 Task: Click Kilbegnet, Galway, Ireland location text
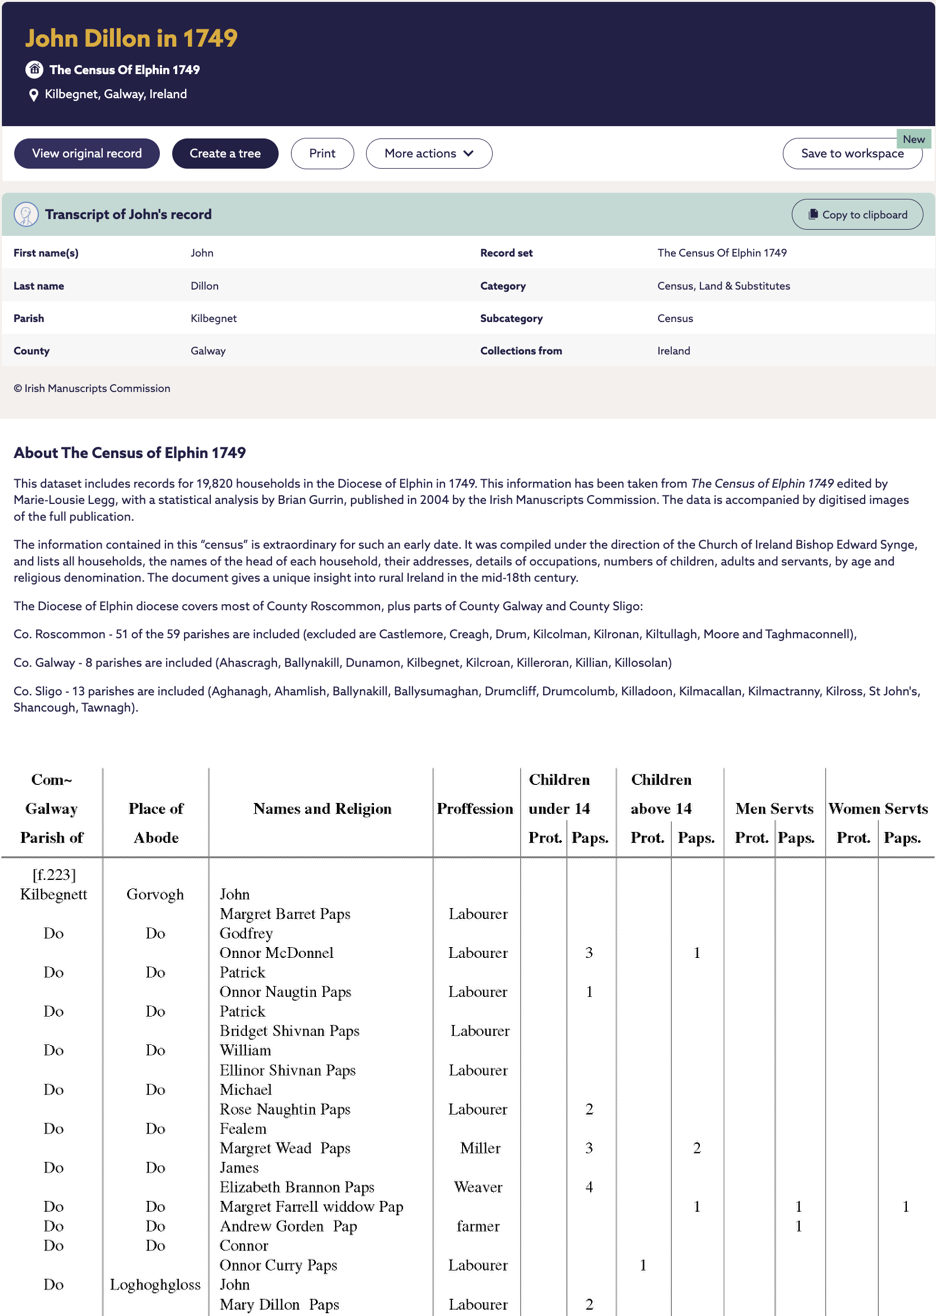click(x=115, y=95)
